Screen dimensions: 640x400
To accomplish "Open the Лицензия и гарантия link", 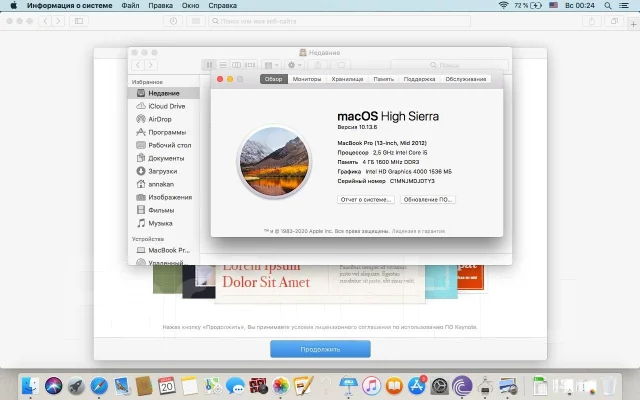I will [418, 231].
